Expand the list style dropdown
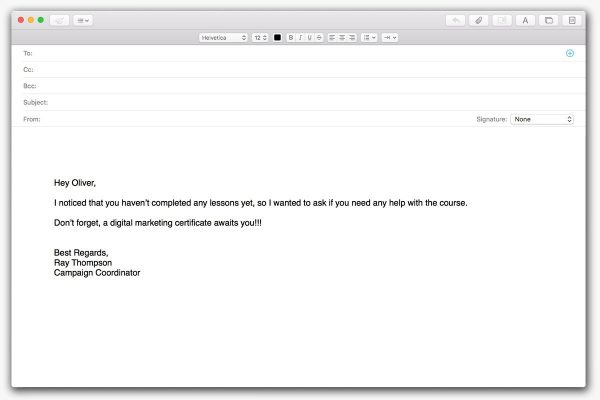Viewport: 600px width, 400px height. (369, 38)
